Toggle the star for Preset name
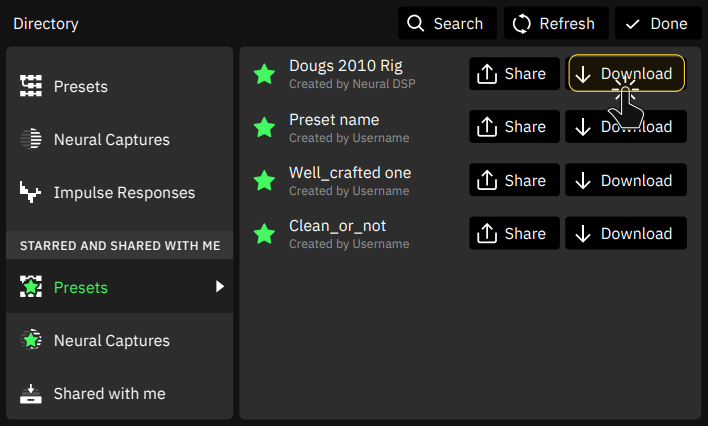This screenshot has height=426, width=708. click(x=264, y=127)
